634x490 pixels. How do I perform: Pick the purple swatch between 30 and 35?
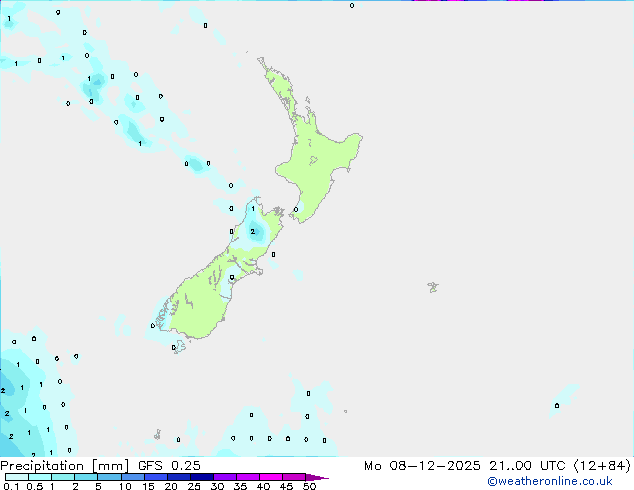point(225,477)
